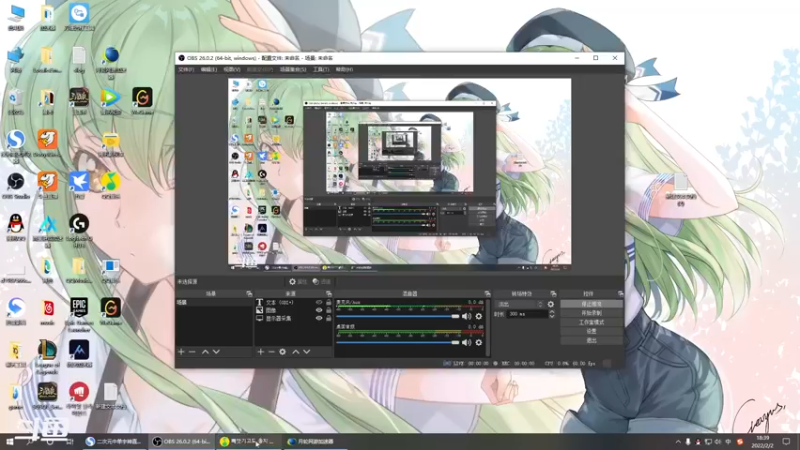Image resolution: width=800 pixels, height=450 pixels.
Task: Click Exit button in Controls panel
Action: (591, 340)
